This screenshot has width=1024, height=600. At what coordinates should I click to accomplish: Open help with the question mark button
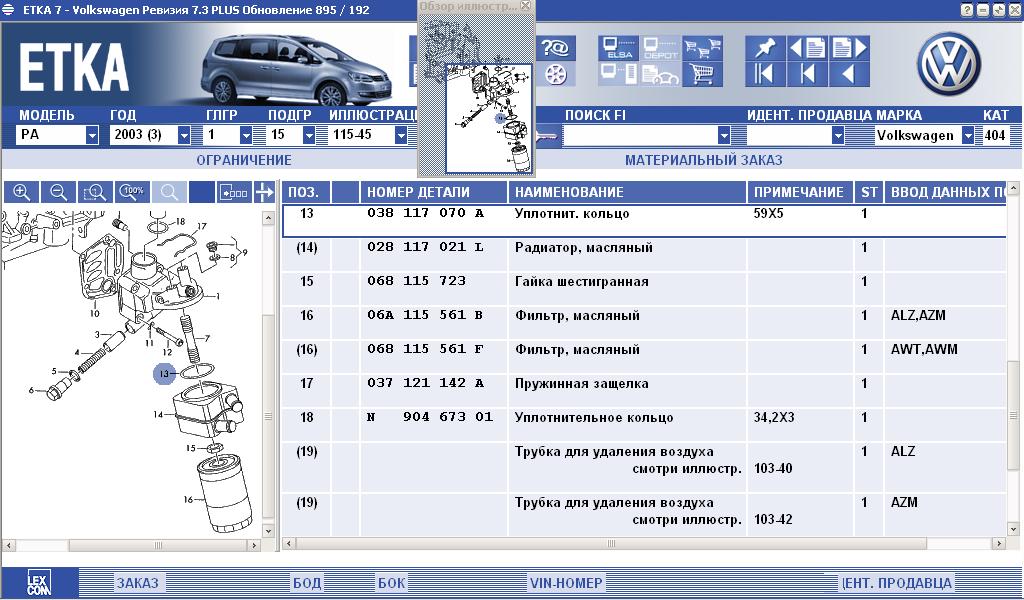(x=967, y=10)
